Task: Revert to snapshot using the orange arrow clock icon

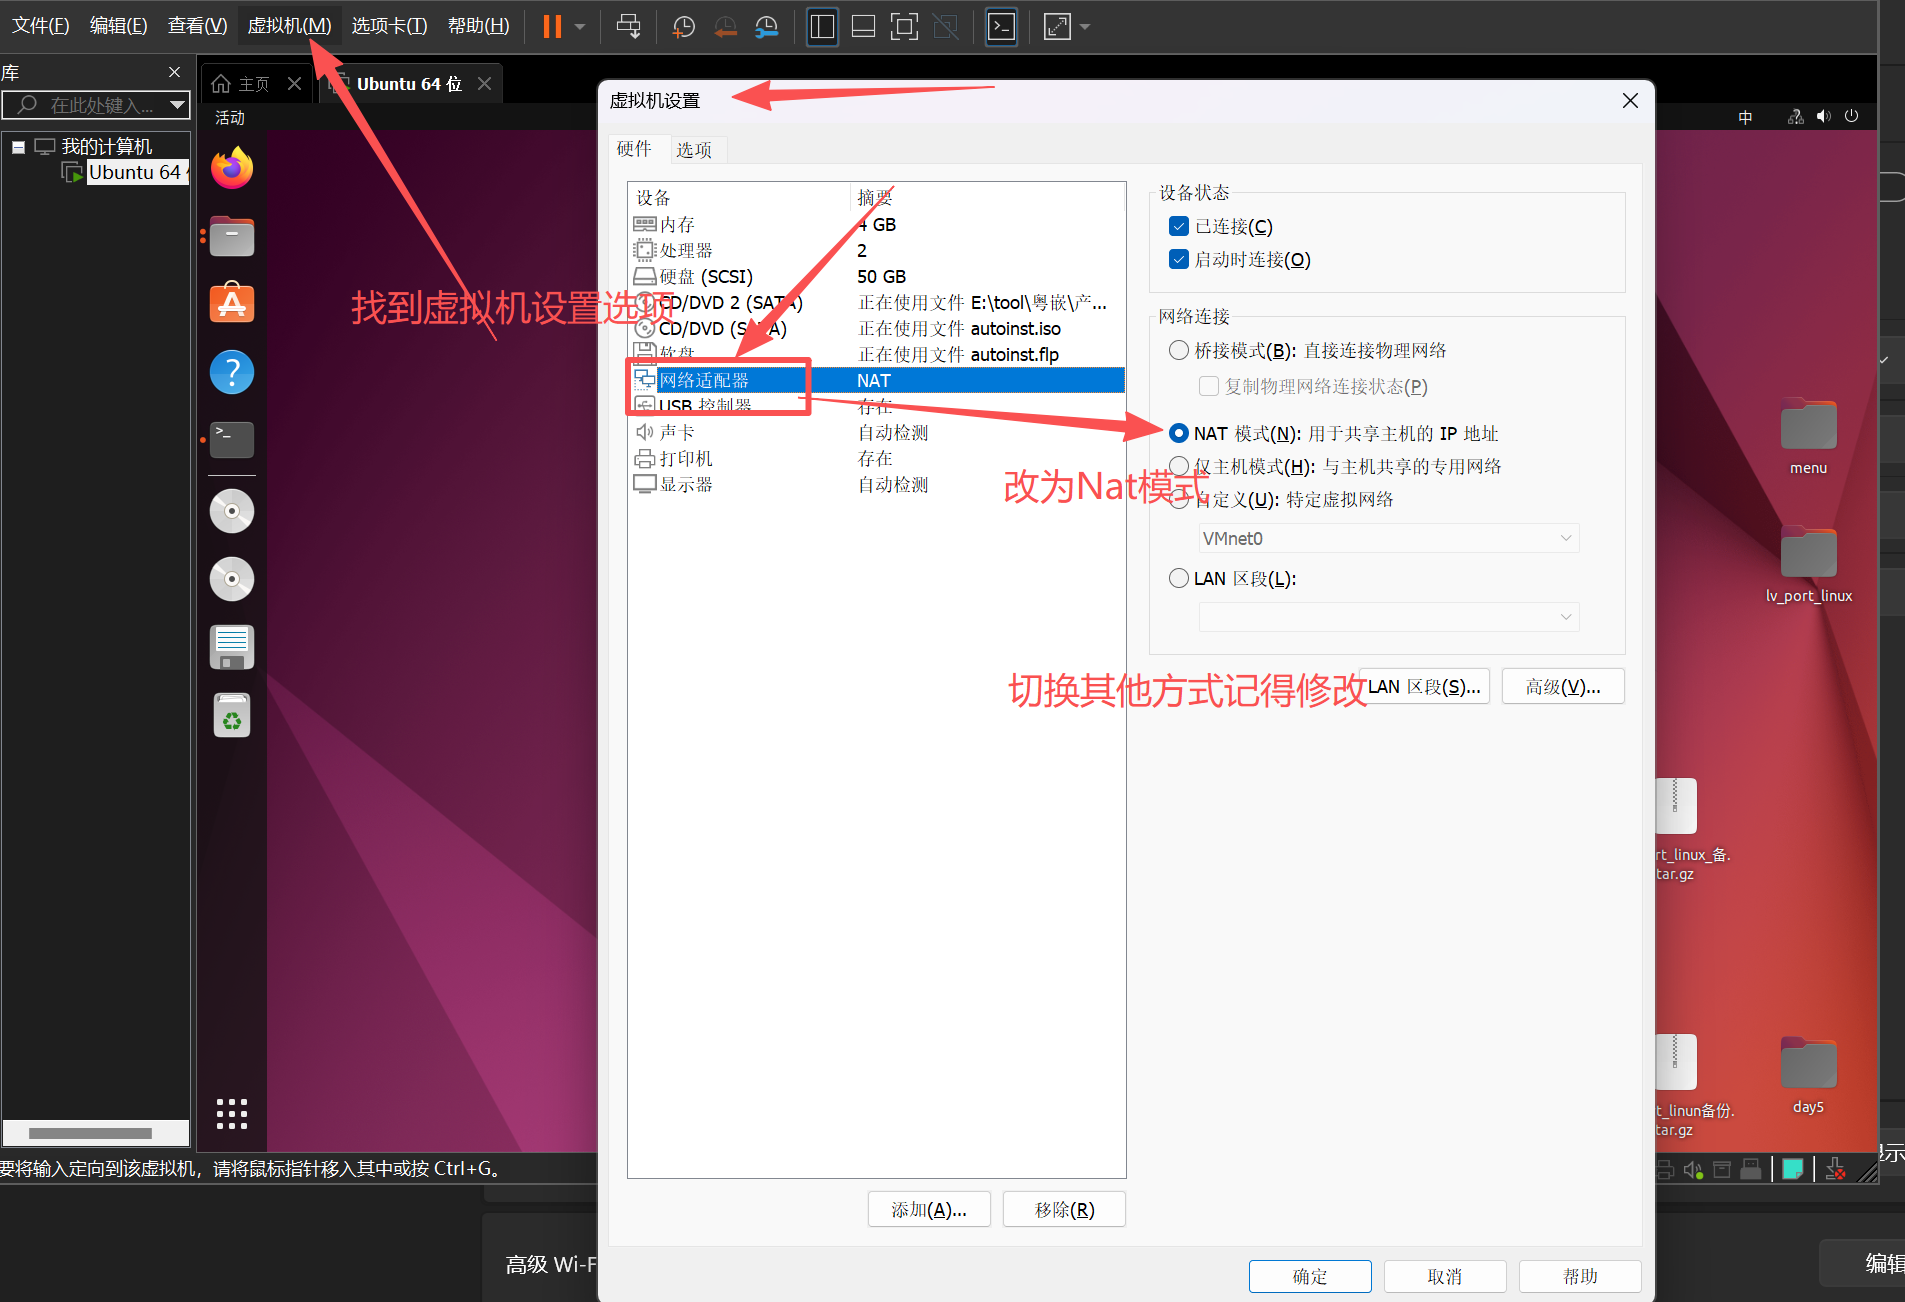Action: [726, 27]
